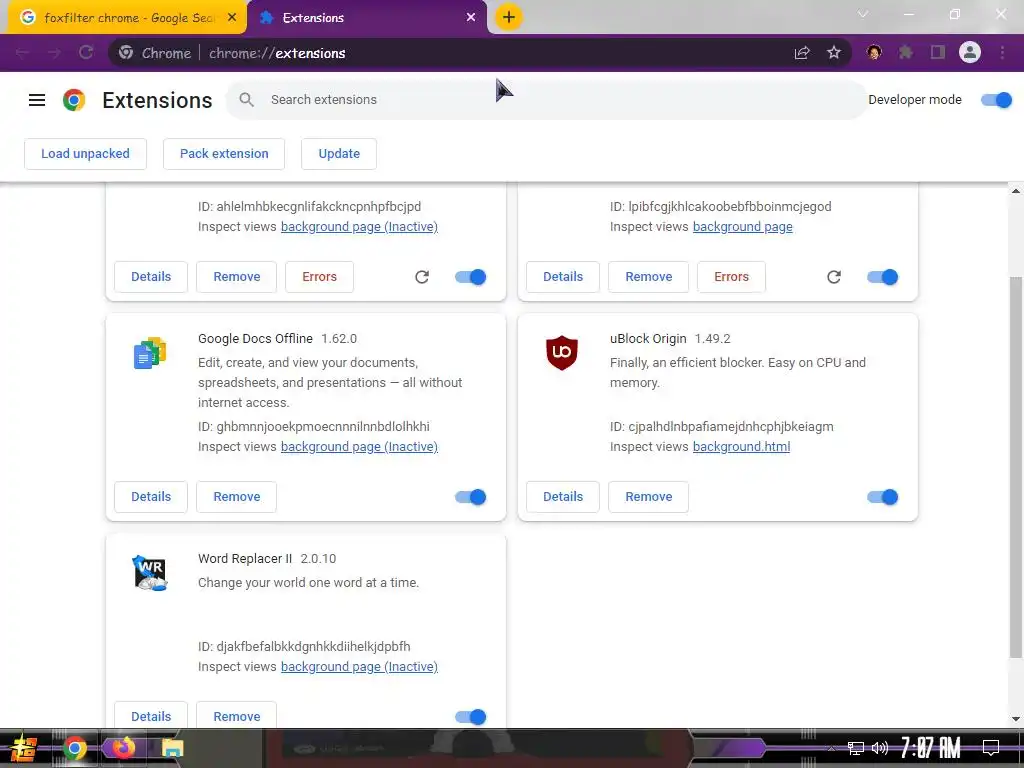The height and width of the screenshot is (768, 1024).
Task: Close the foxfilter chrome tab
Action: pos(232,18)
